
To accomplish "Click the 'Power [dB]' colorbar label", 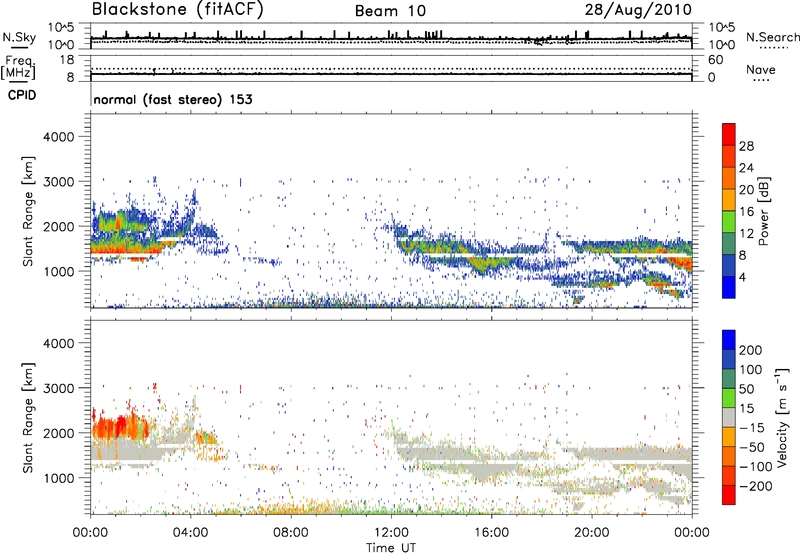I will tap(763, 211).
